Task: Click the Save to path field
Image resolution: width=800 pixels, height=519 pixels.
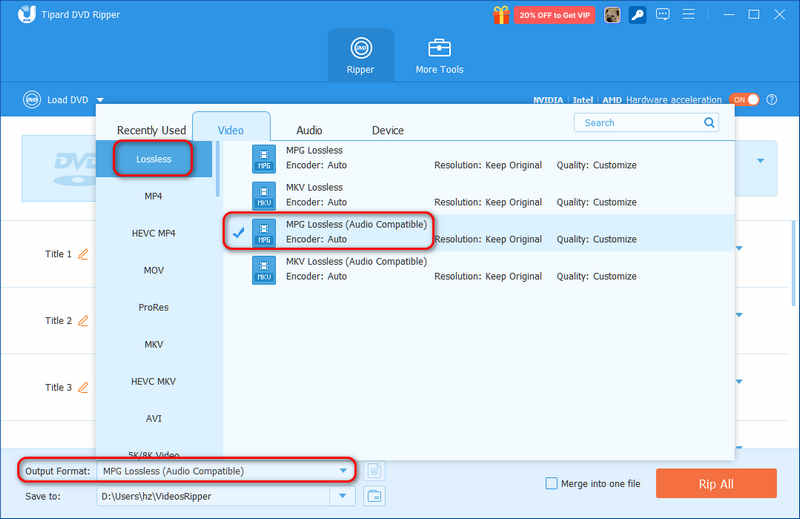Action: pyautogui.click(x=214, y=496)
